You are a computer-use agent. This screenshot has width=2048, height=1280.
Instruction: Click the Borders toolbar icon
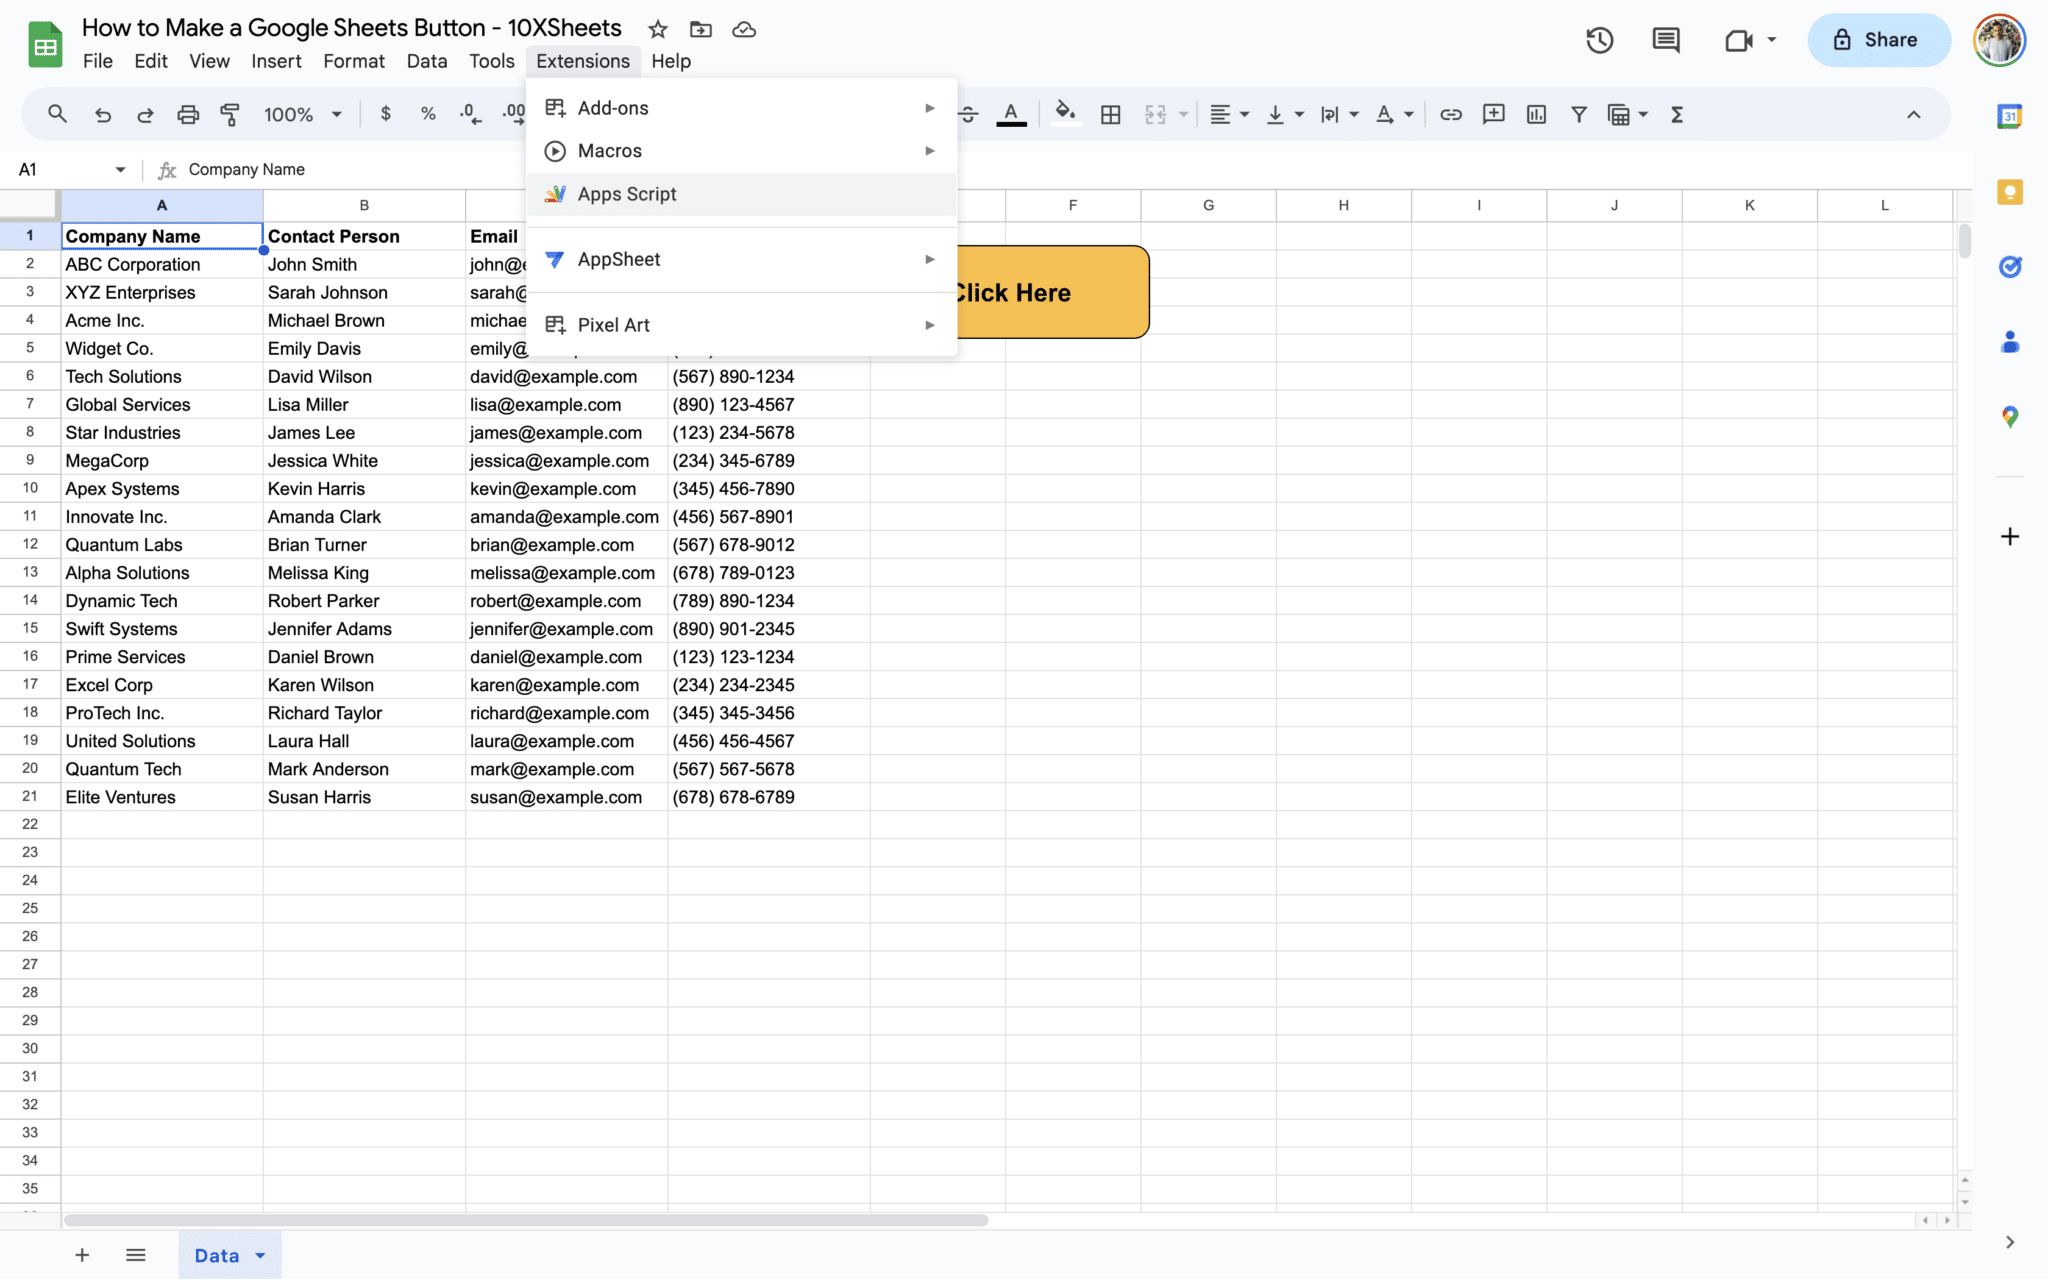pos(1110,115)
